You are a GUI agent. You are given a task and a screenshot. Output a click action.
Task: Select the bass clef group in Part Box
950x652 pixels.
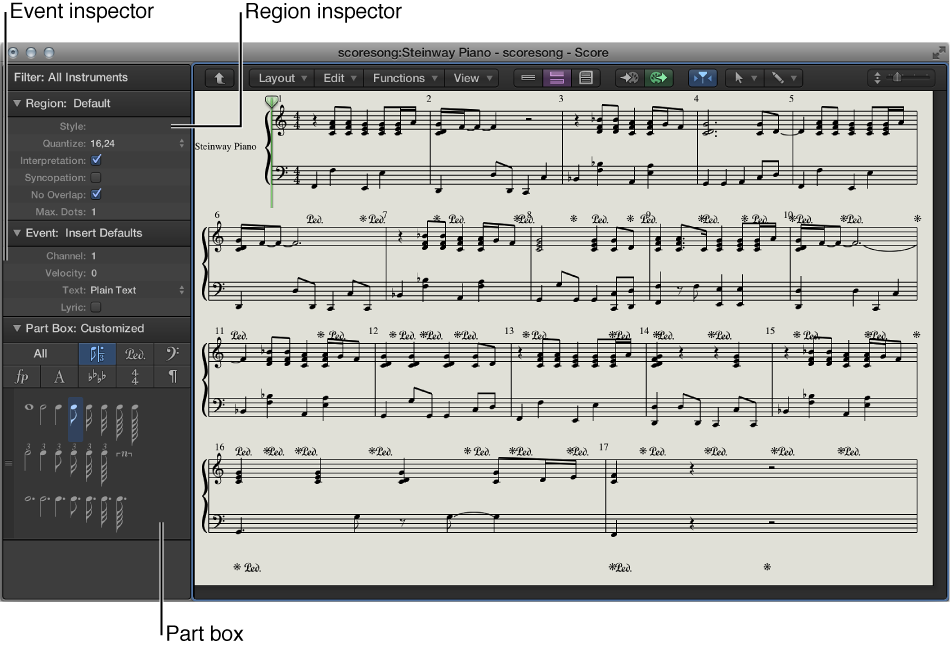(x=170, y=353)
